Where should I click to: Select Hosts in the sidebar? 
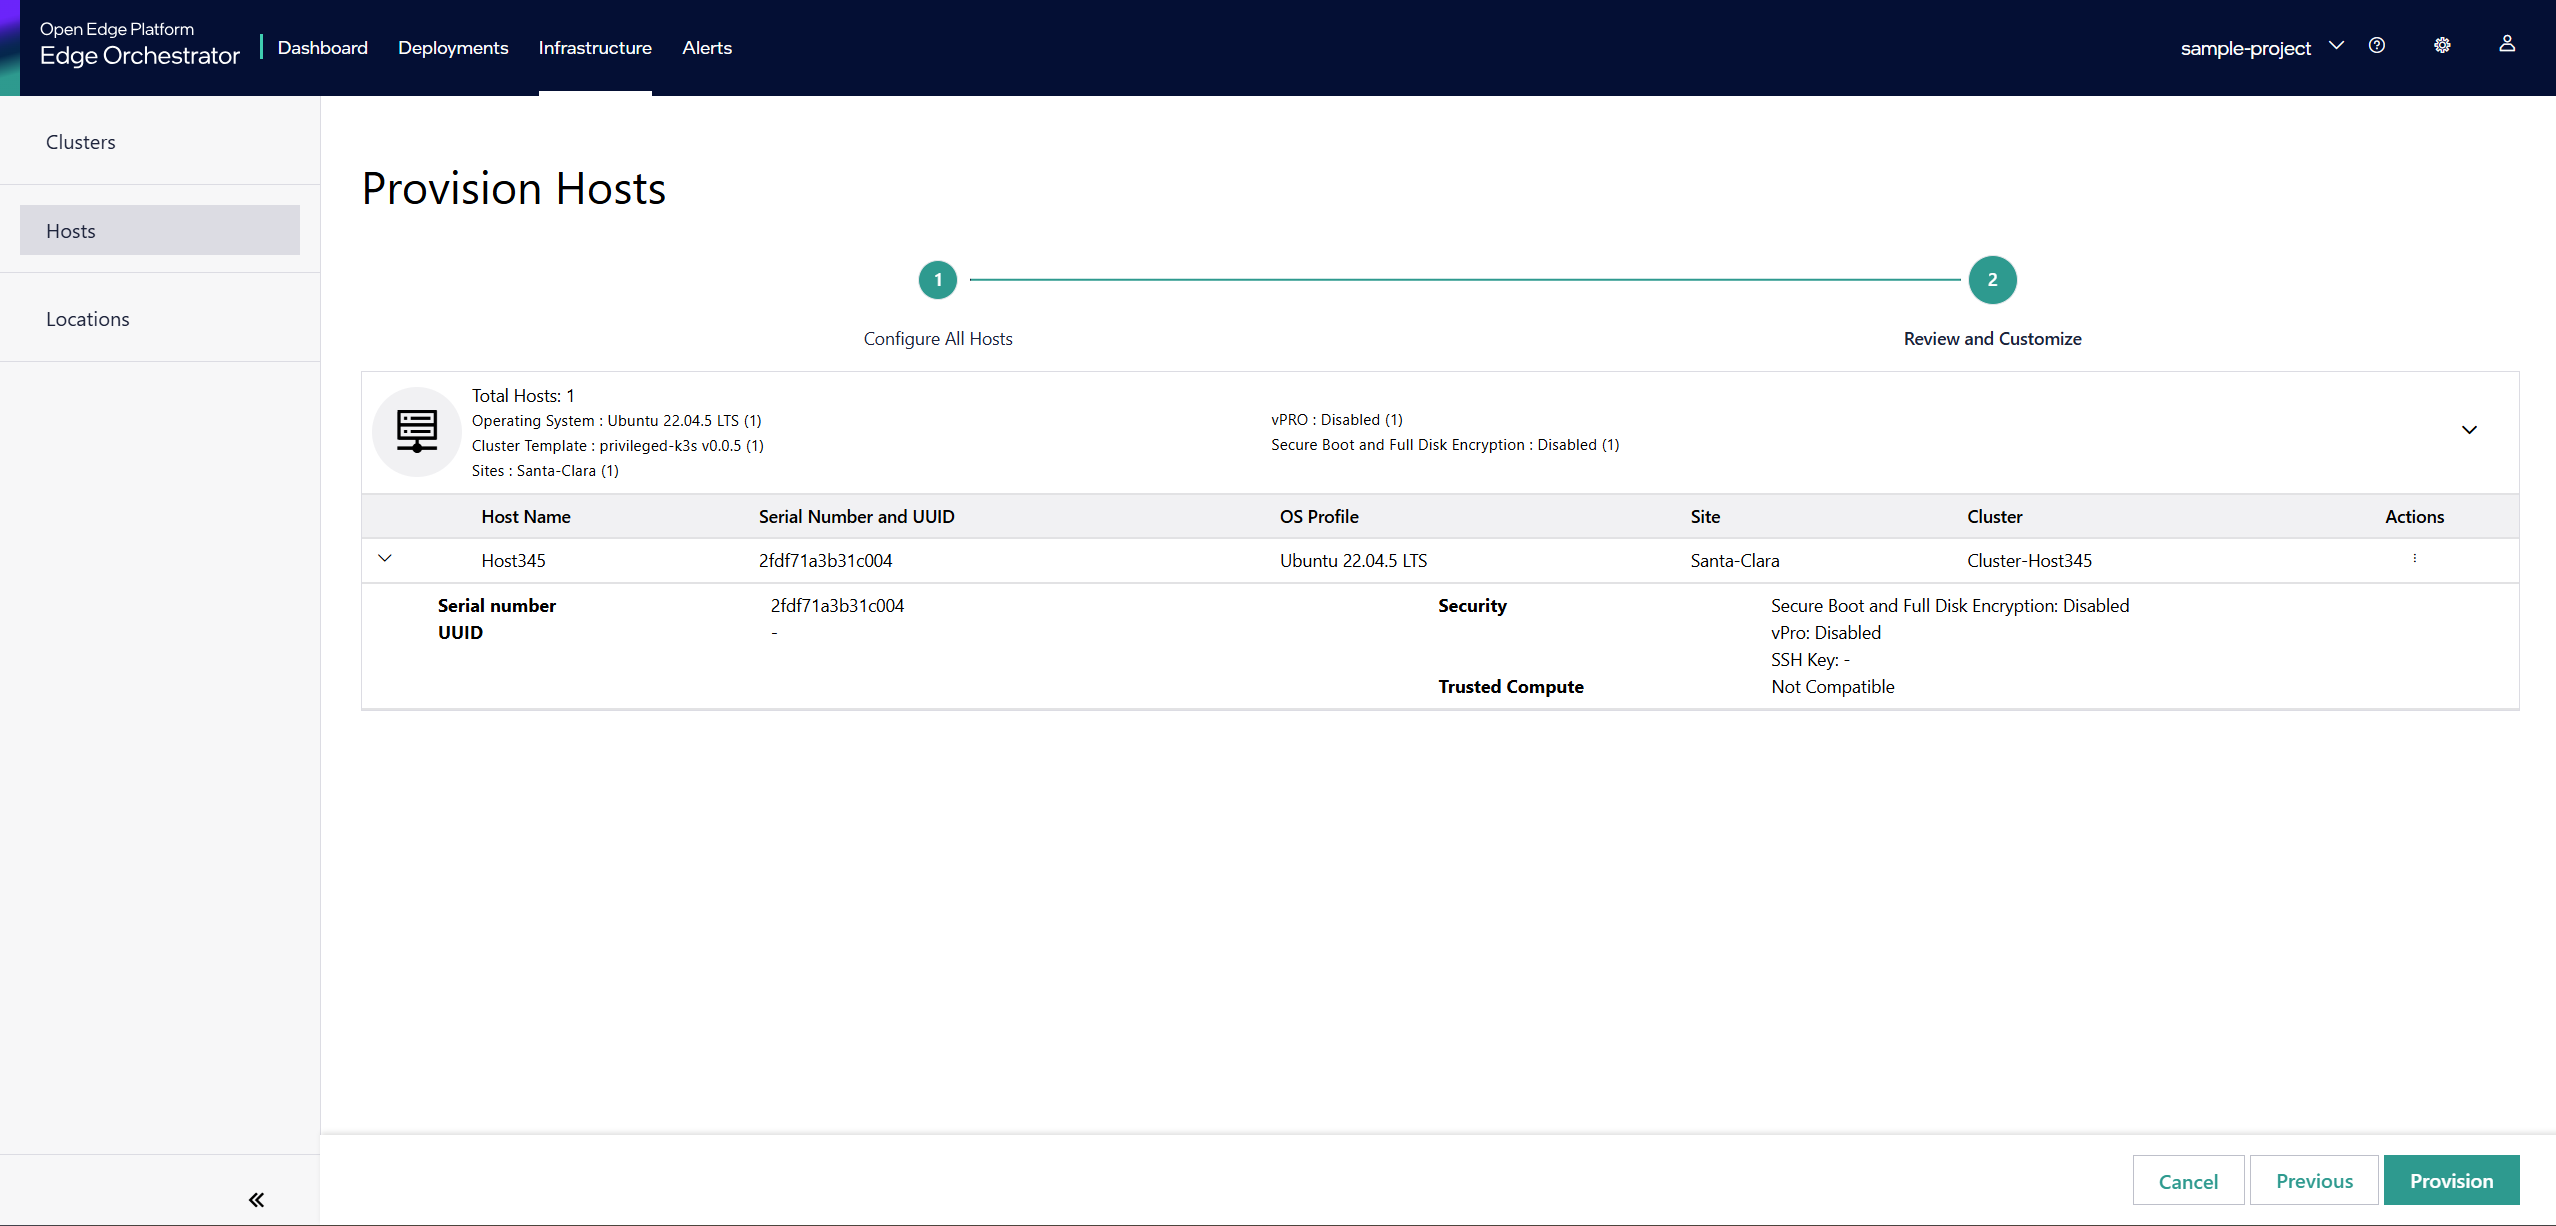tap(160, 230)
